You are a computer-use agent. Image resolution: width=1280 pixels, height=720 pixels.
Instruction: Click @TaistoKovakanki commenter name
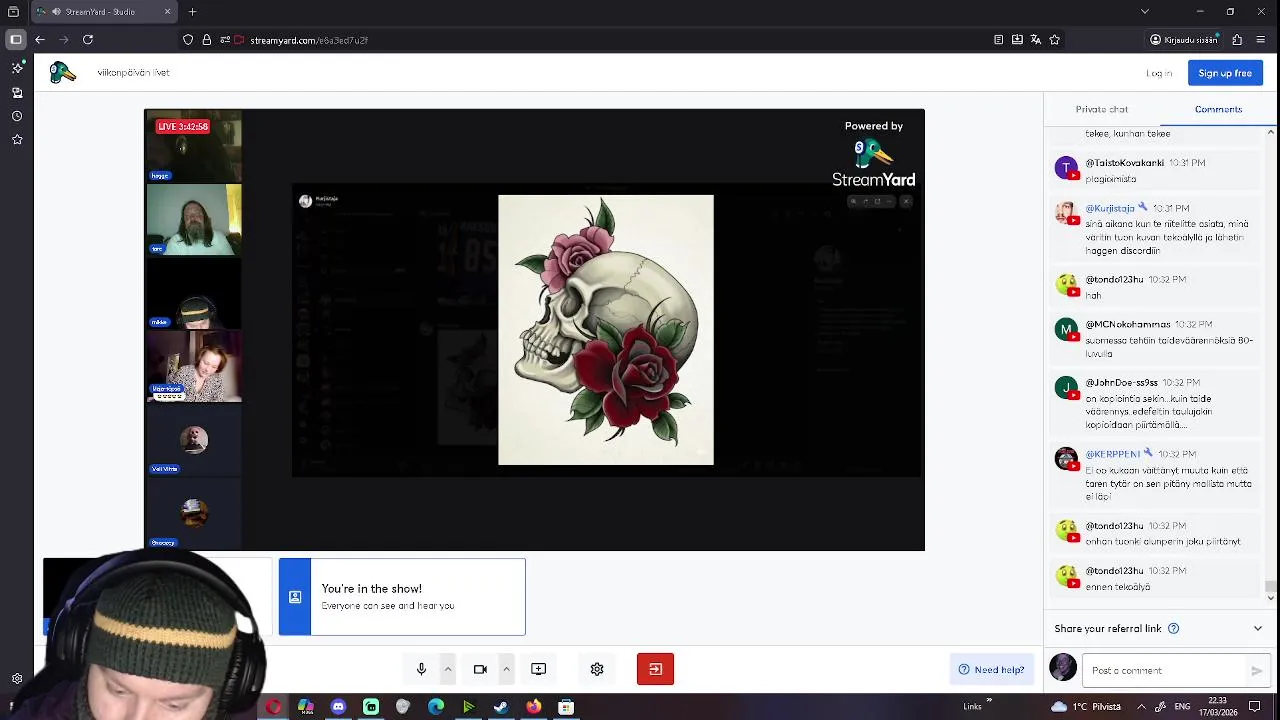click(x=1125, y=162)
